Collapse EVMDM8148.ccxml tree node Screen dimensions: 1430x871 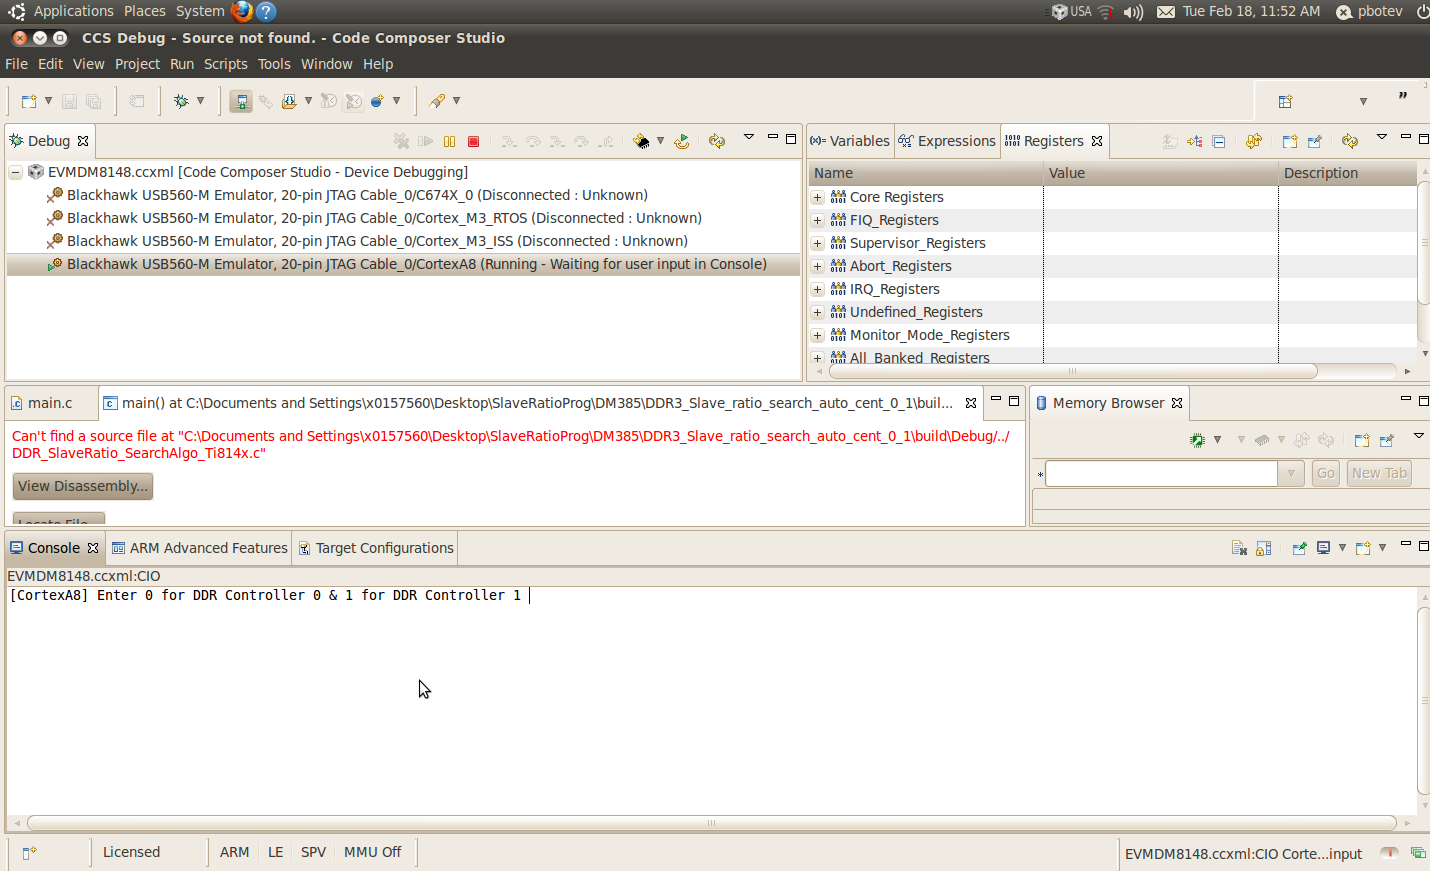click(16, 172)
